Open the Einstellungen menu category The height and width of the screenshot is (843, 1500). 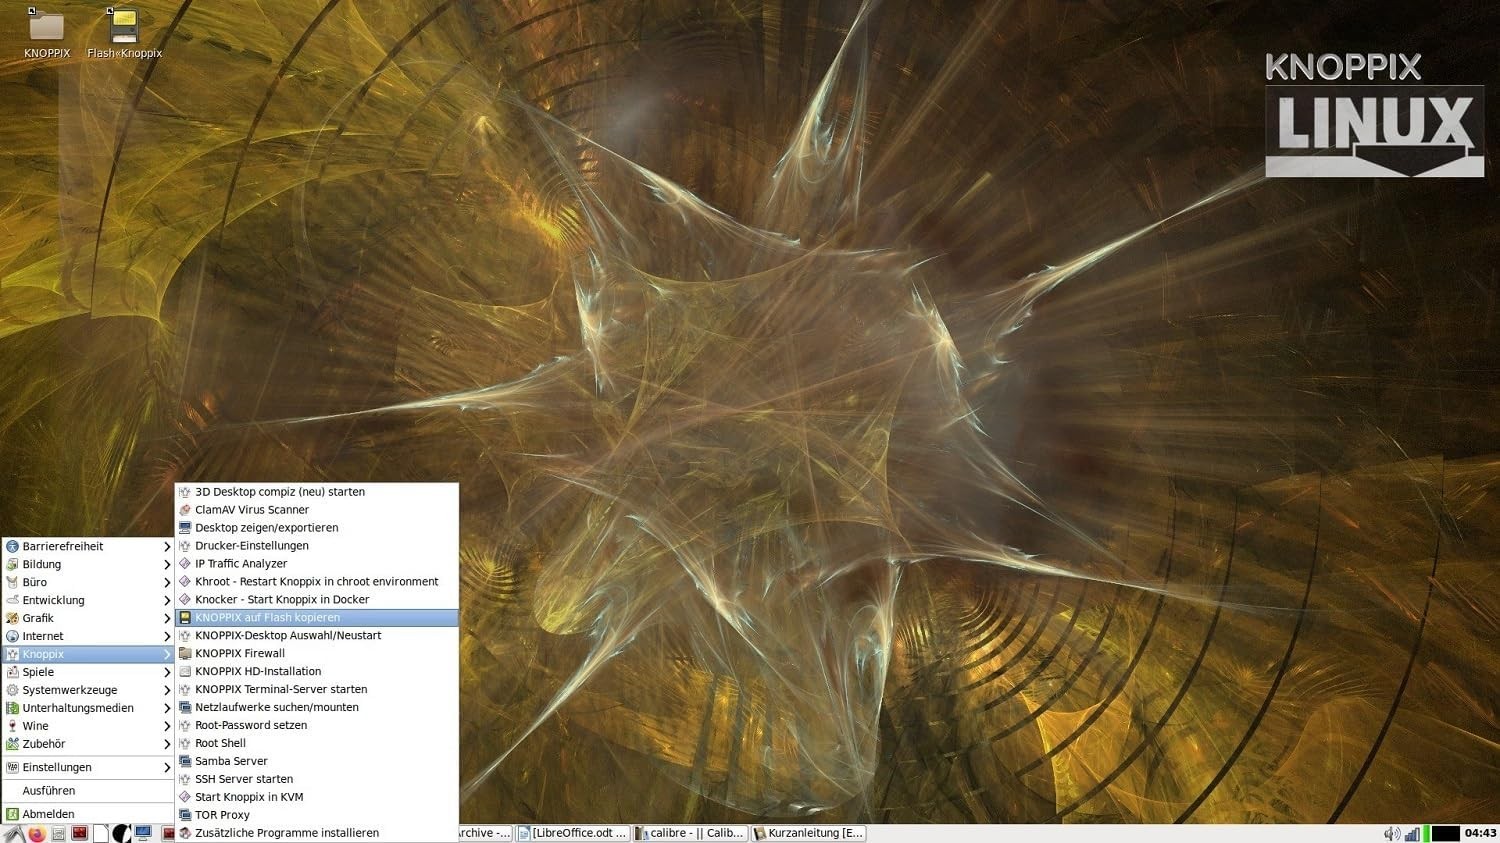pyautogui.click(x=88, y=768)
